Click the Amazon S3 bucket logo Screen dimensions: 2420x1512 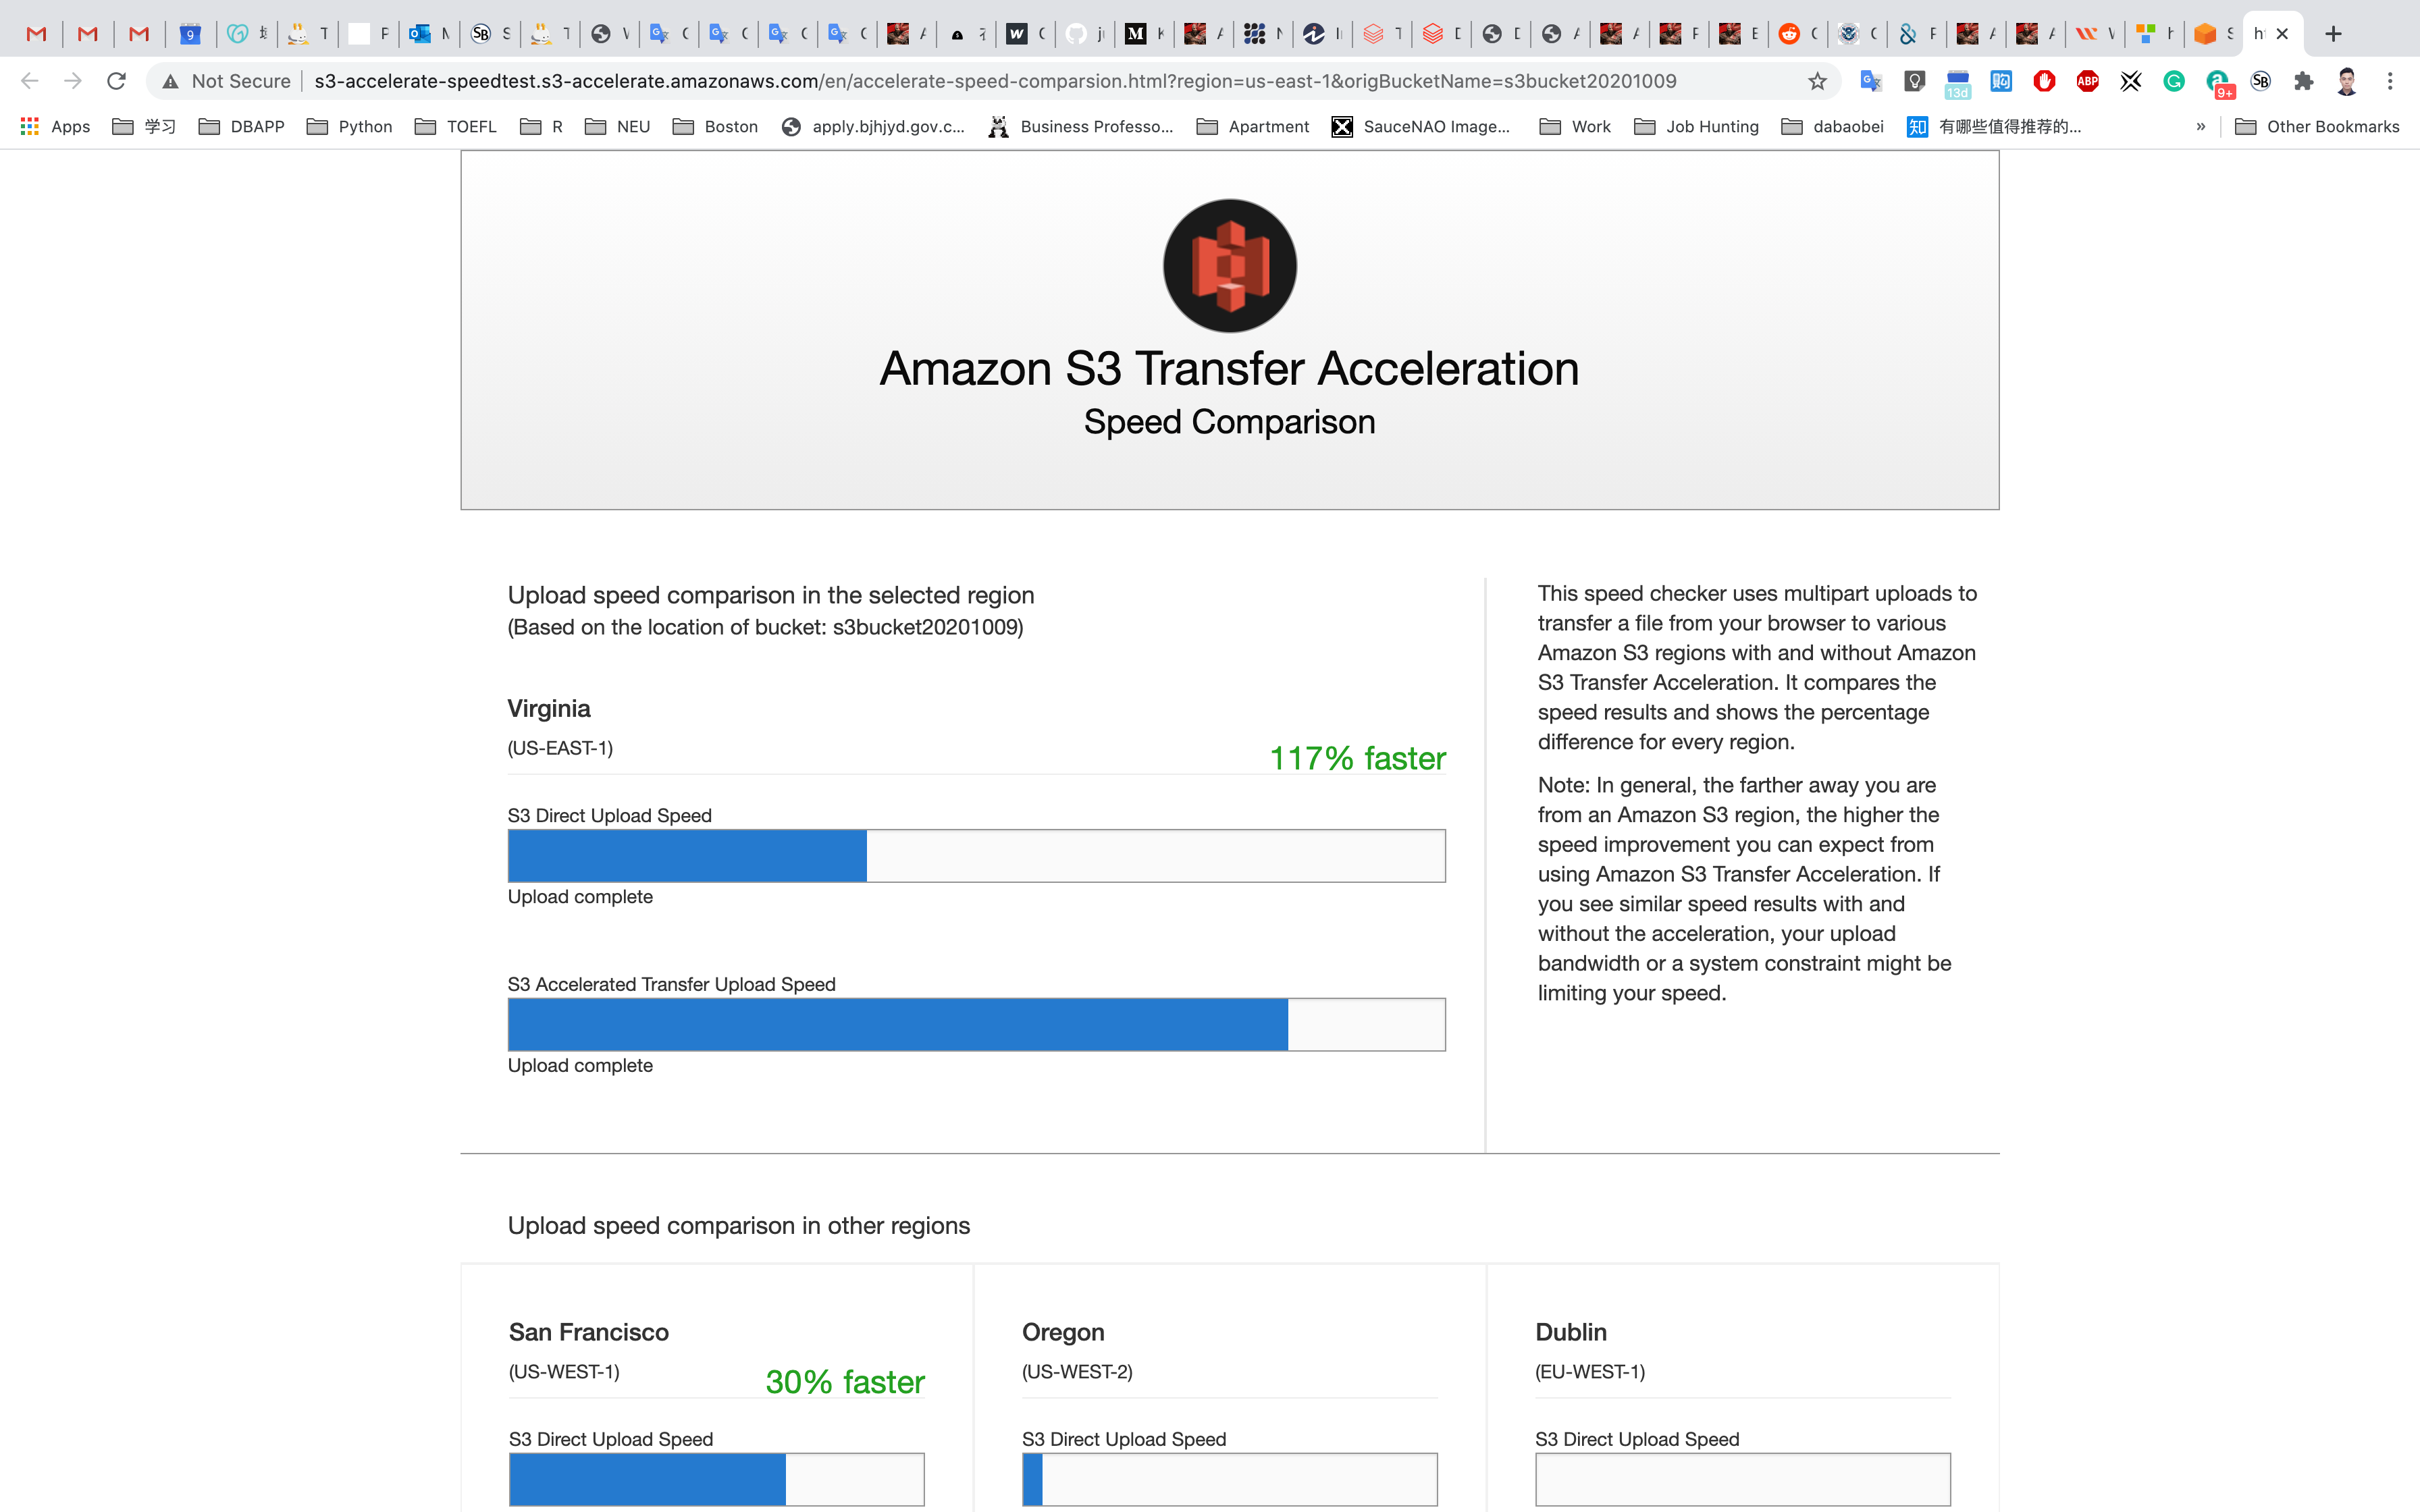click(x=1229, y=266)
